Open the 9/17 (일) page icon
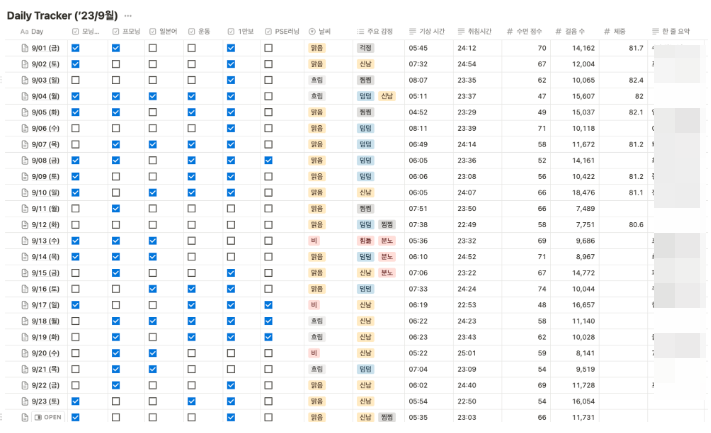Screen dimensions: 711x433 click(25, 305)
